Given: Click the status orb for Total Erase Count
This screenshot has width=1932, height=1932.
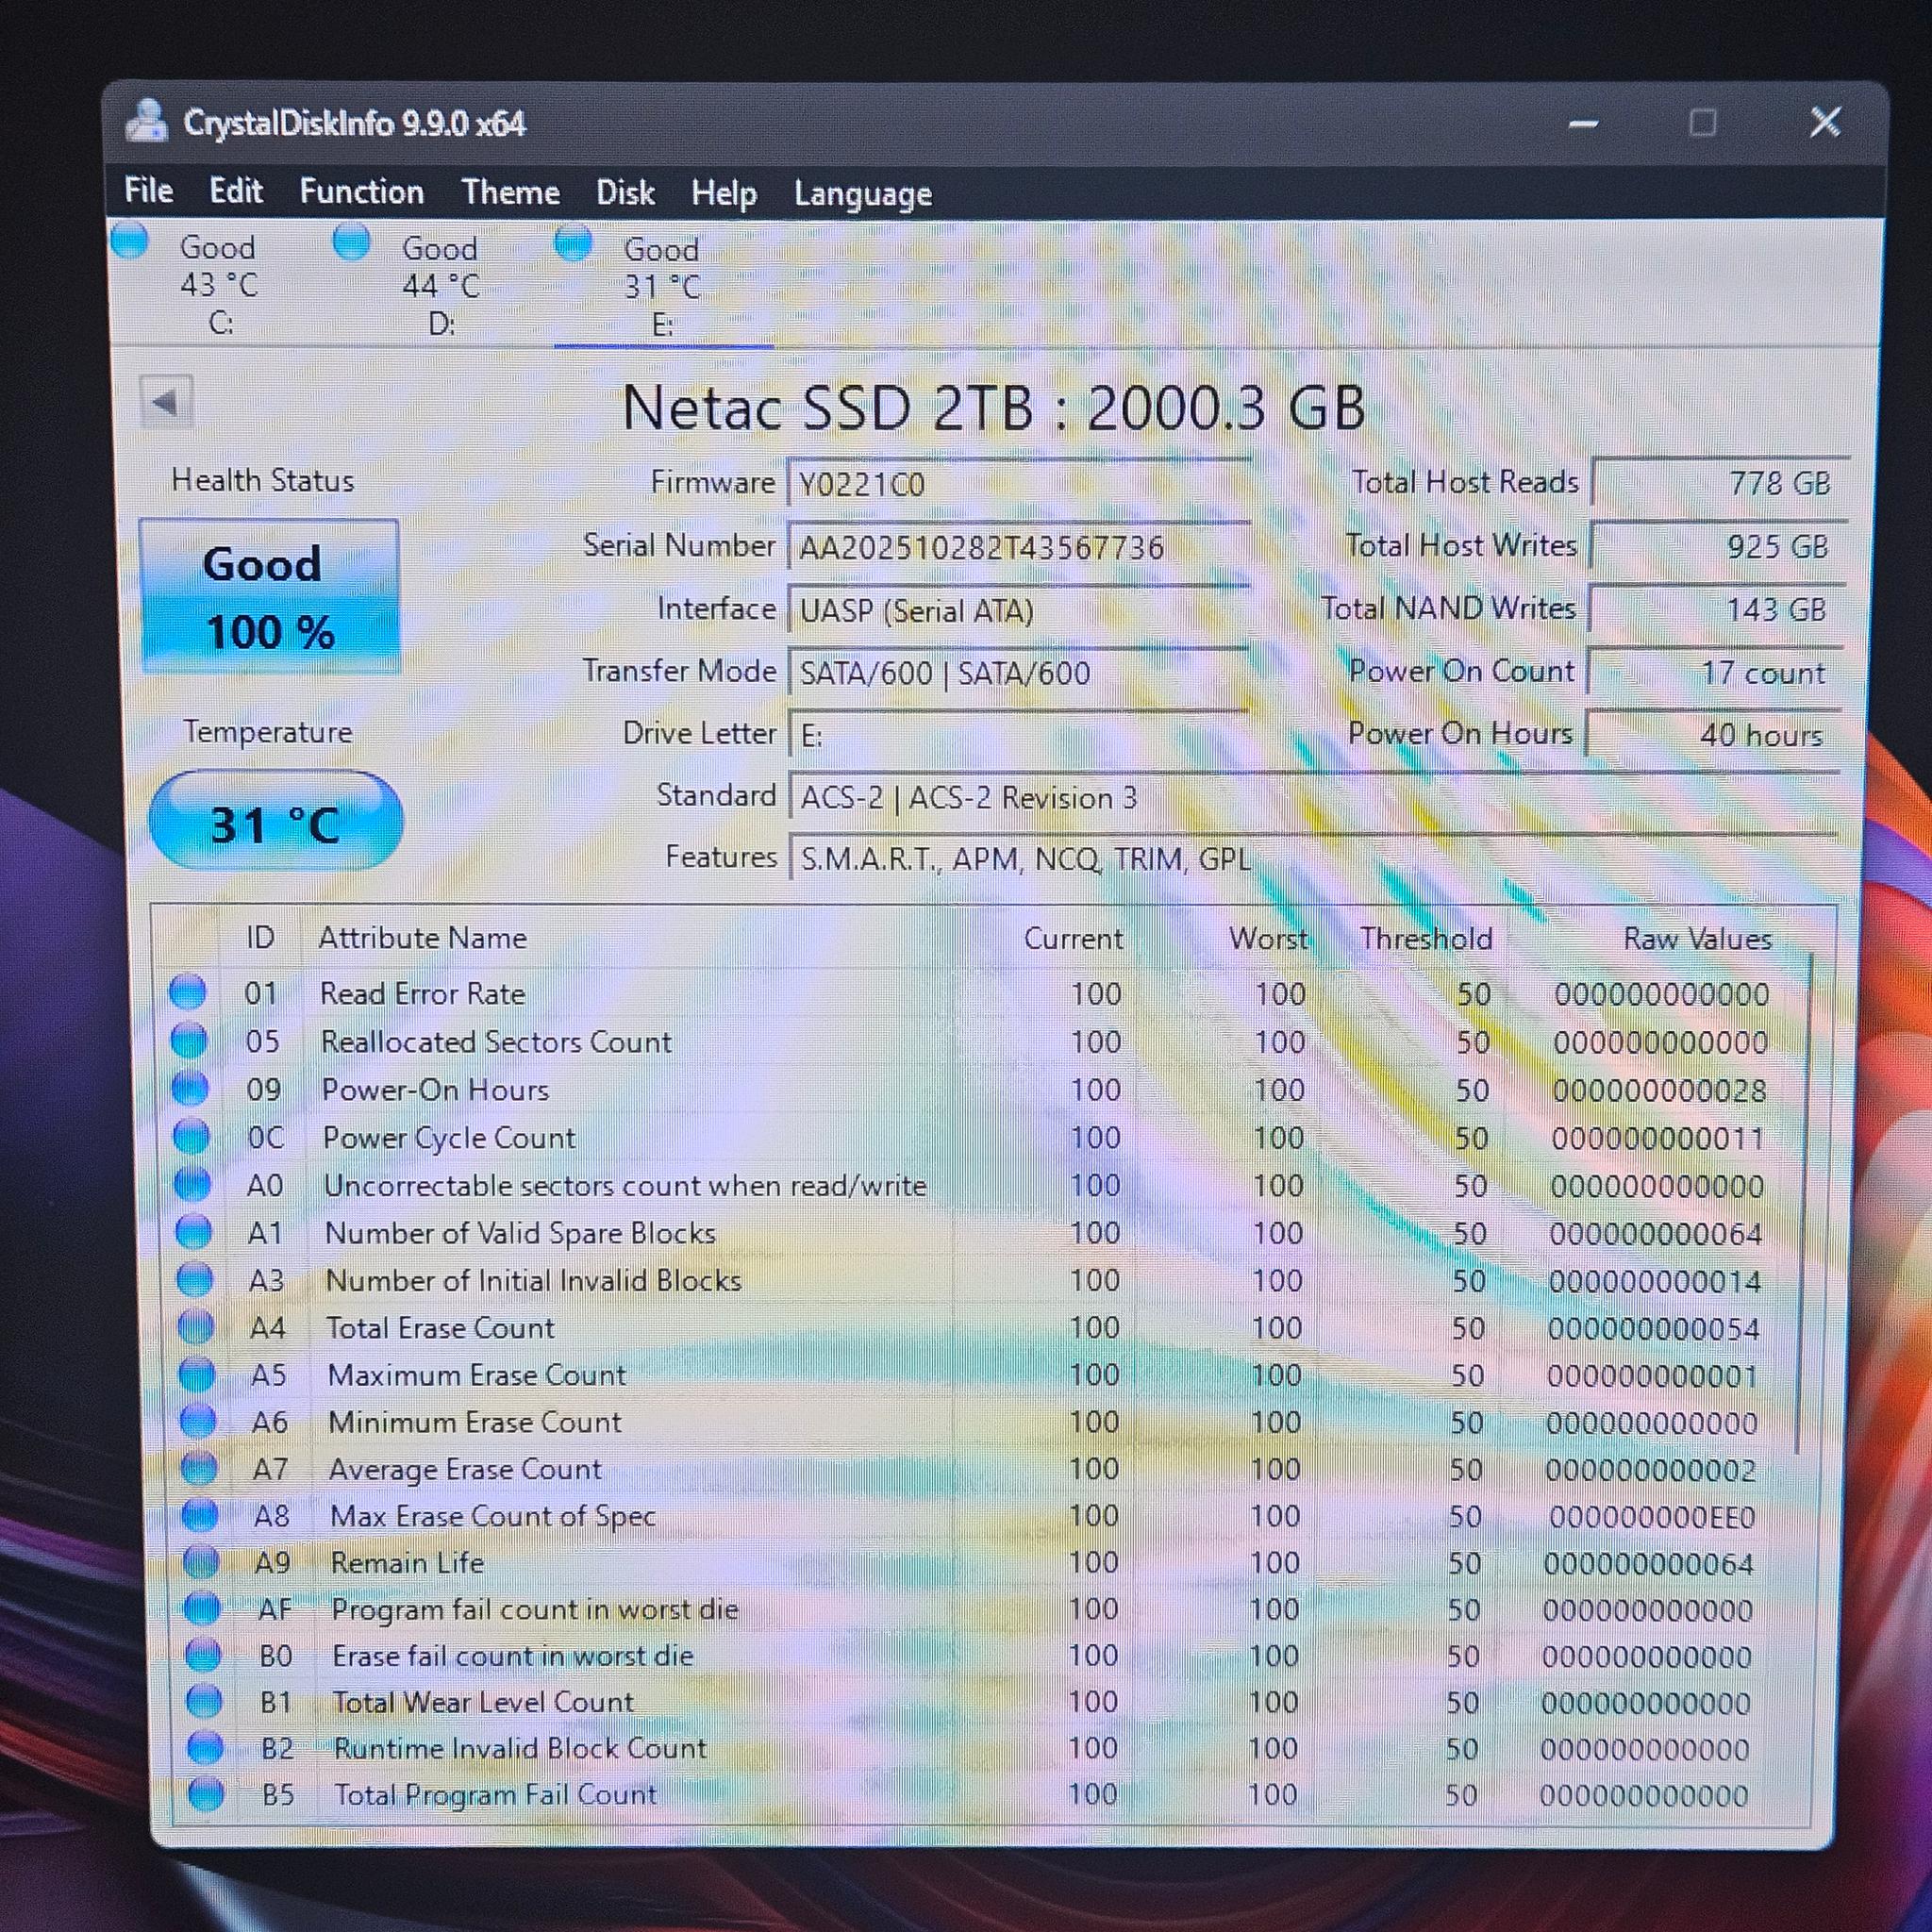Looking at the screenshot, I should point(196,1327).
